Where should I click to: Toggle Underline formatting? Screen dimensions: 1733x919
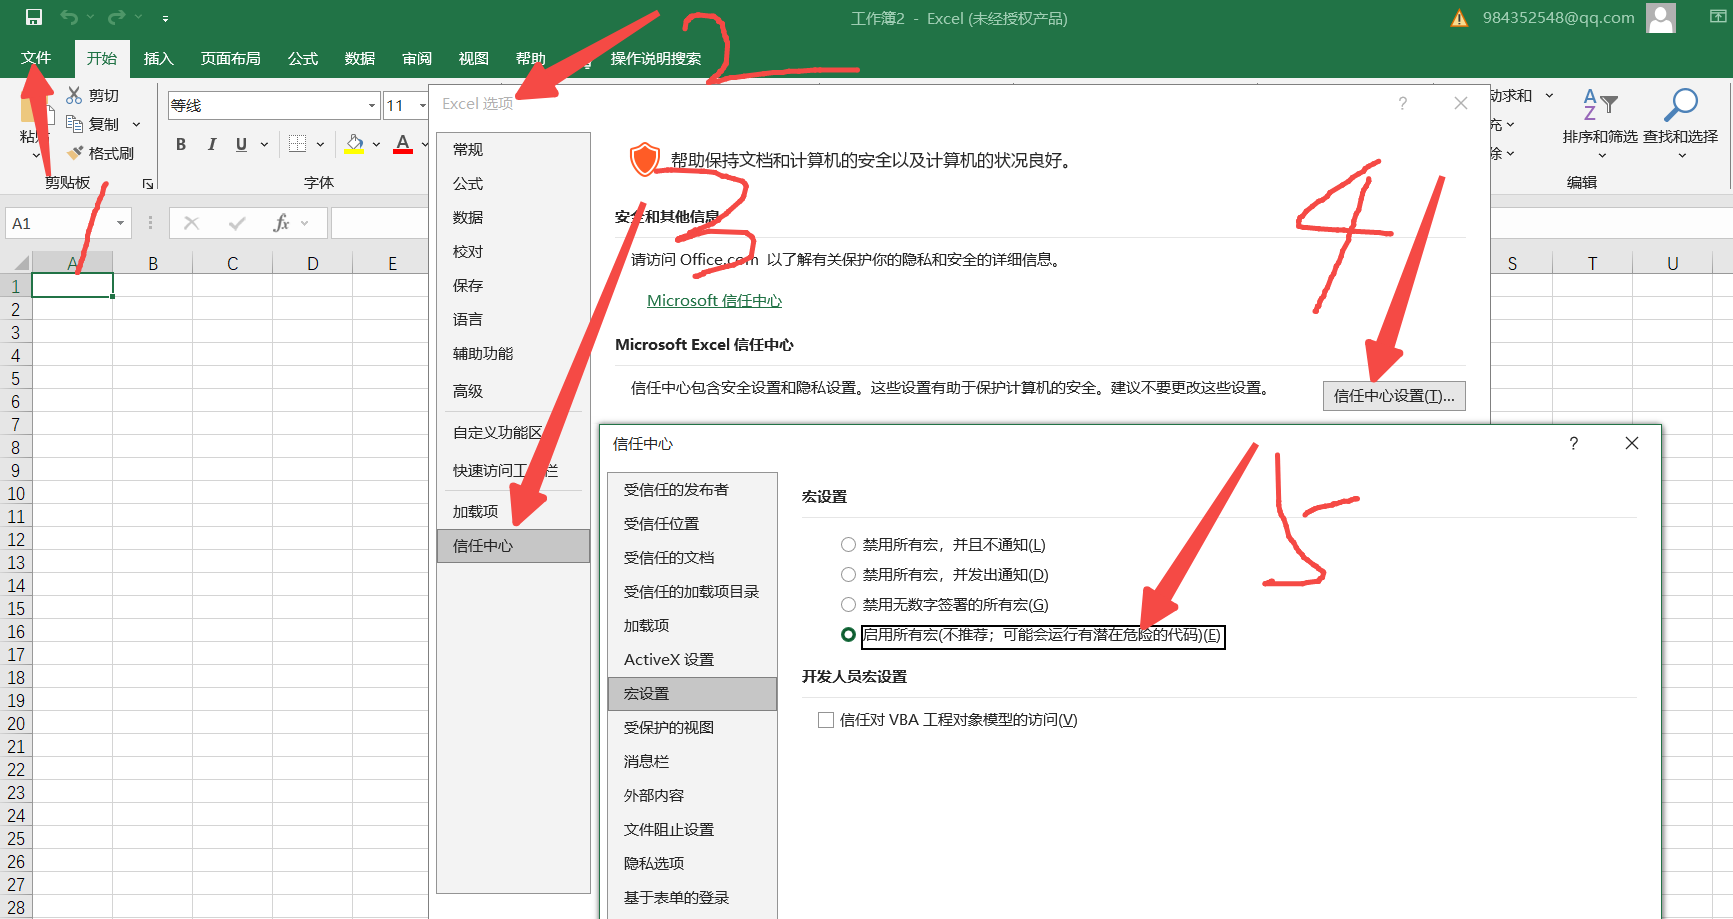tap(241, 144)
